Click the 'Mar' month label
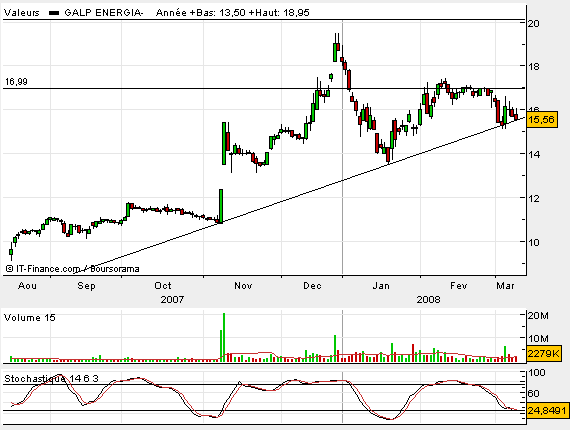The height and width of the screenshot is (430, 570). click(x=505, y=286)
